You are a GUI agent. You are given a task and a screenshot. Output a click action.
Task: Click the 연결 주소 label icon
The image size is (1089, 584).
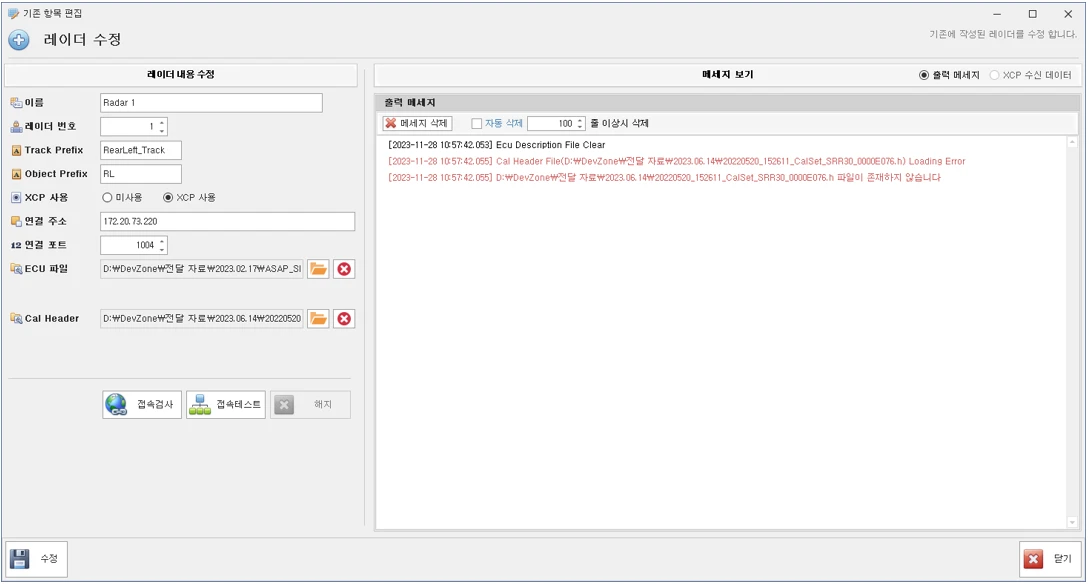pyautogui.click(x=16, y=222)
